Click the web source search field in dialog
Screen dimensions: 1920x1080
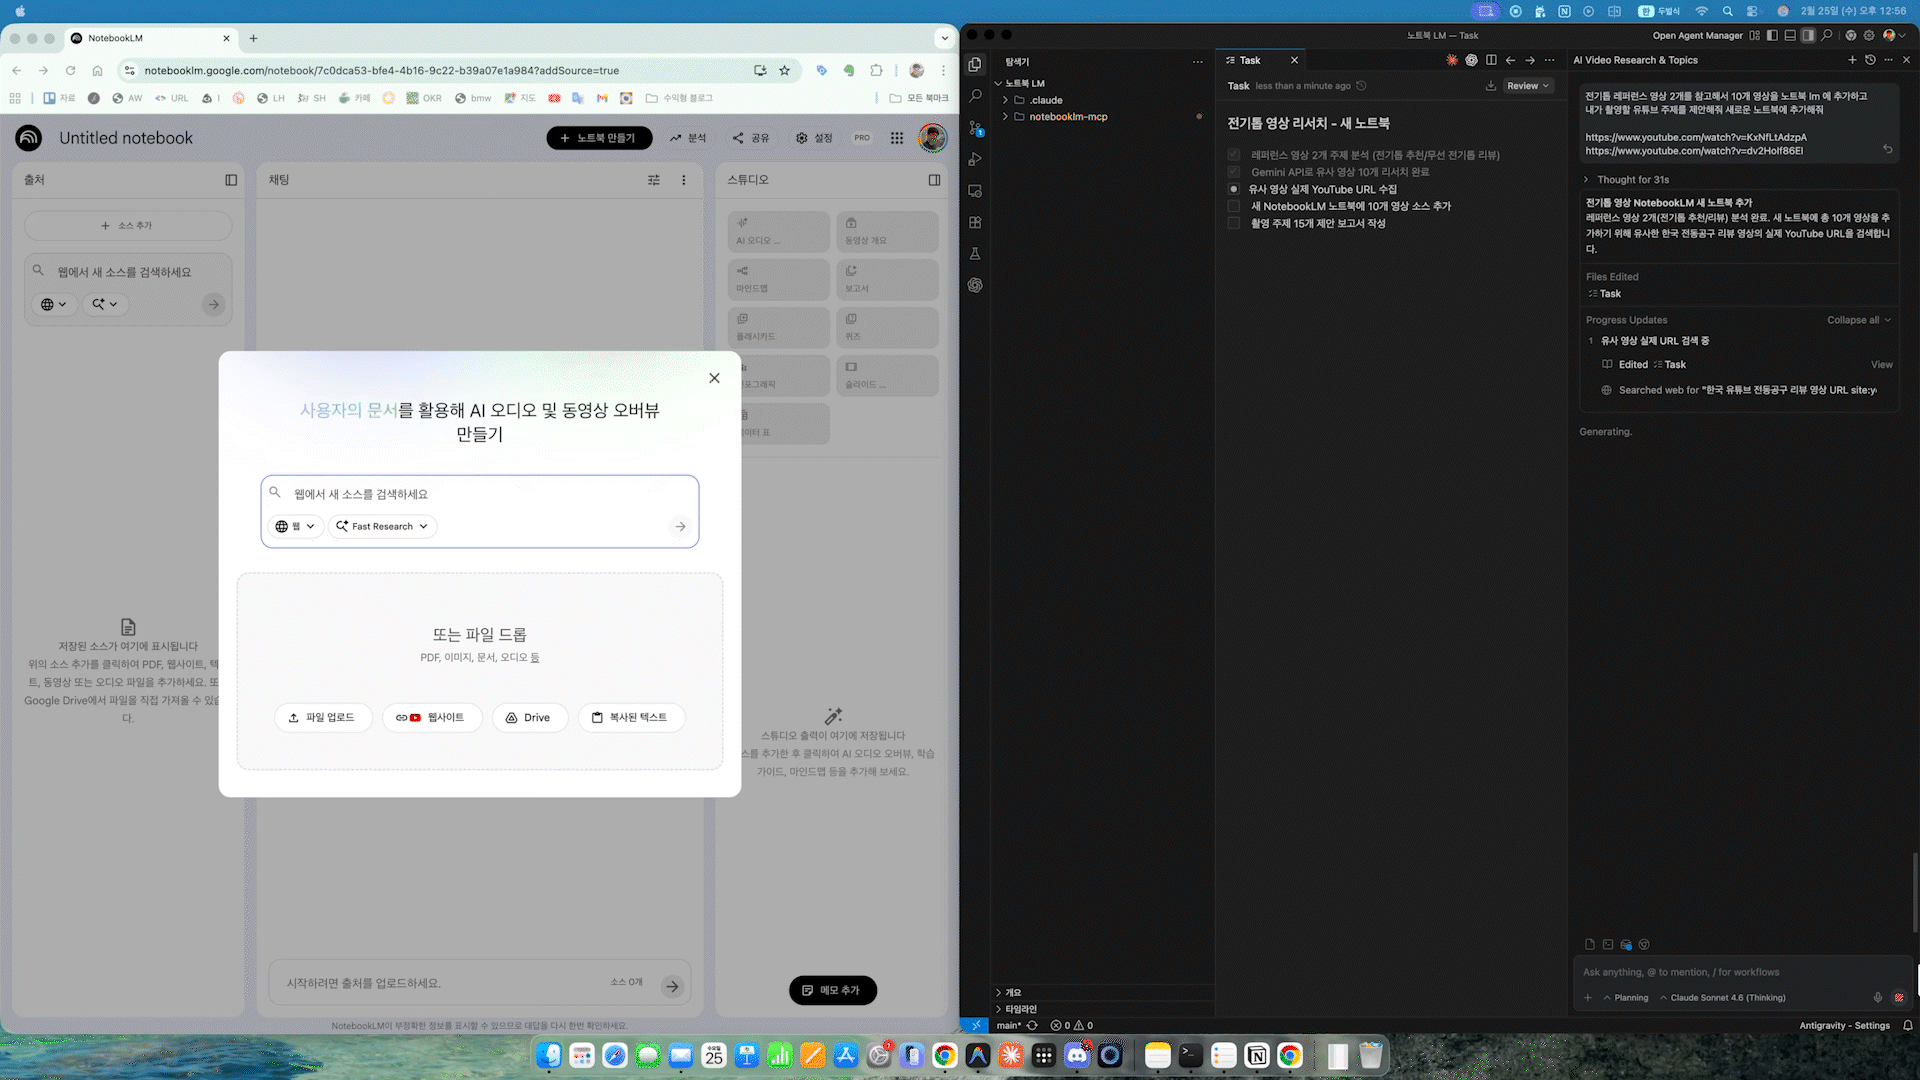point(480,494)
